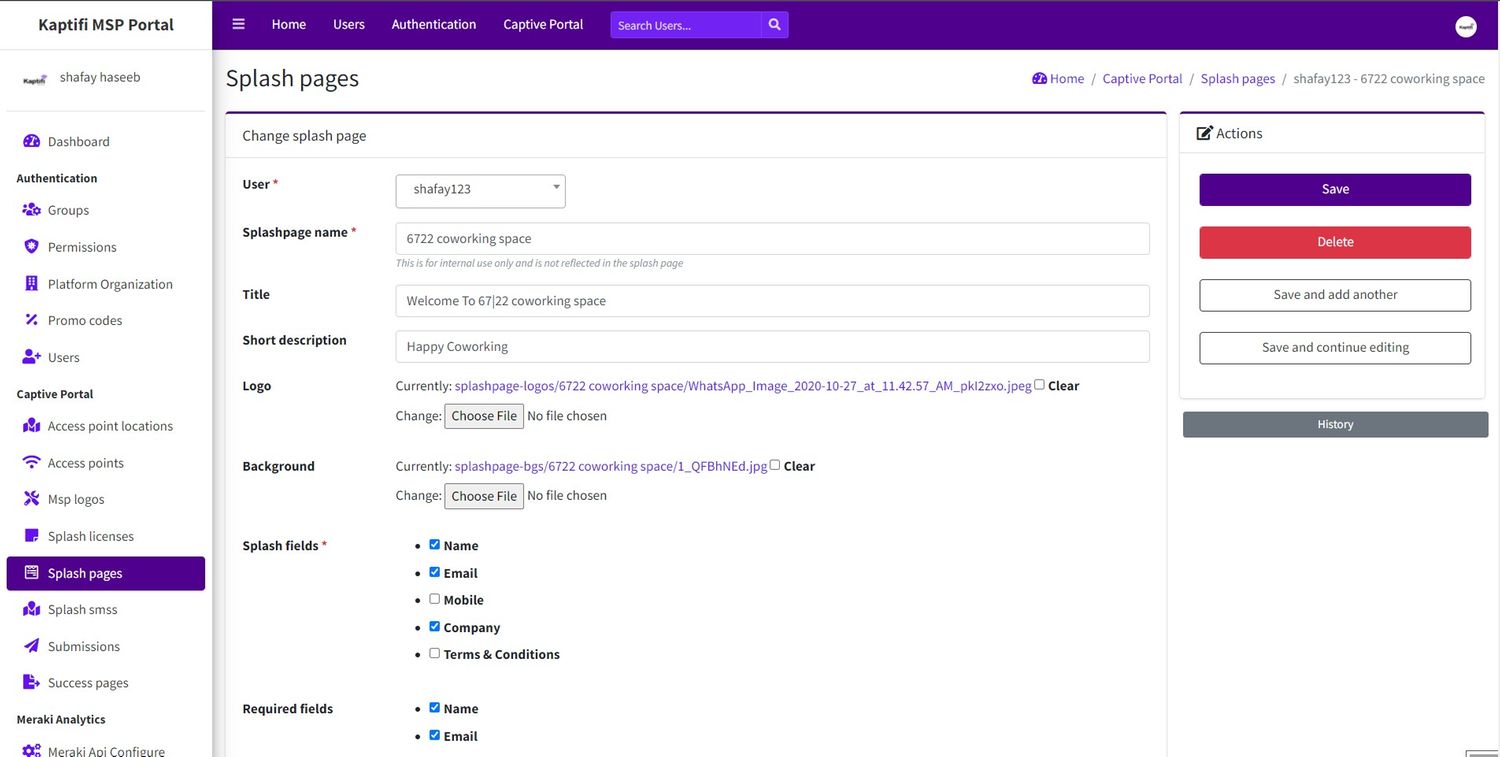Click the search magnifier in the top bar
The width and height of the screenshot is (1500, 757).
point(774,24)
